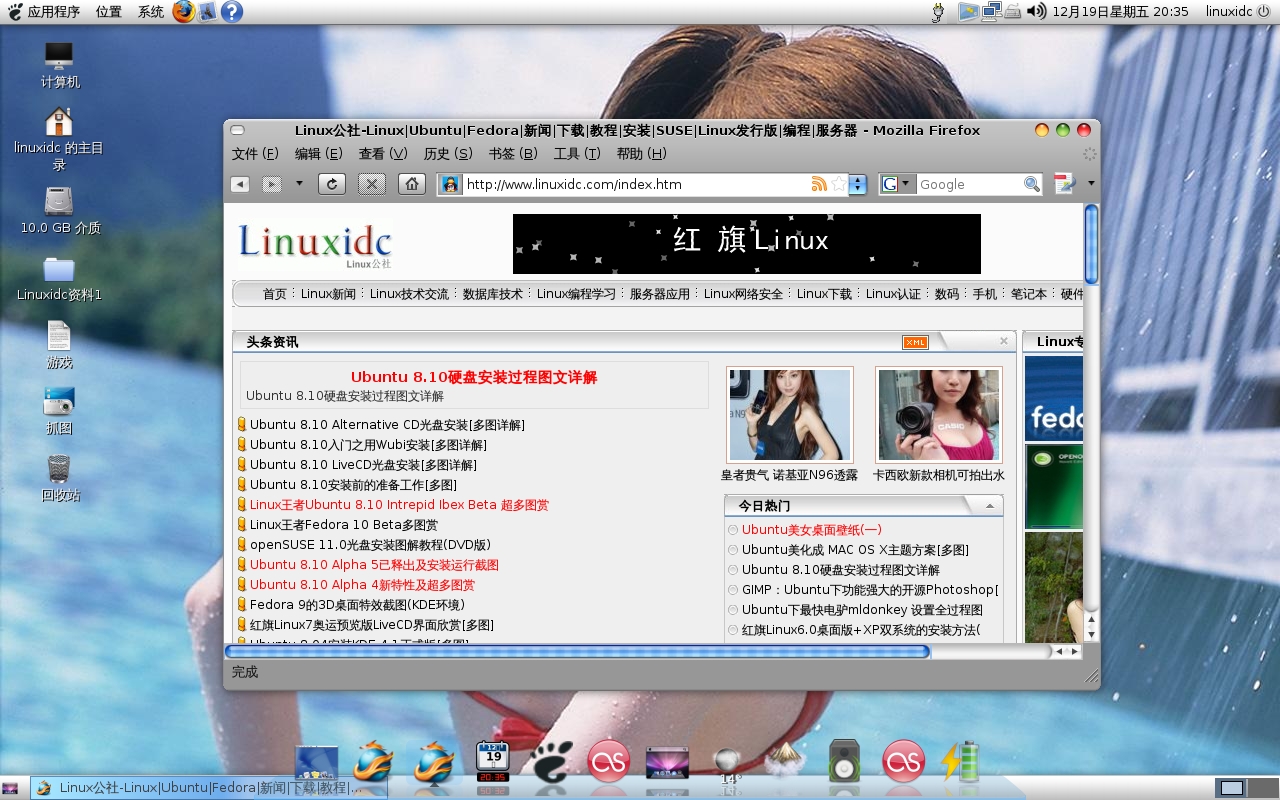This screenshot has width=1280, height=800.
Task: Click the Home button in Firefox toolbar
Action: 411,184
